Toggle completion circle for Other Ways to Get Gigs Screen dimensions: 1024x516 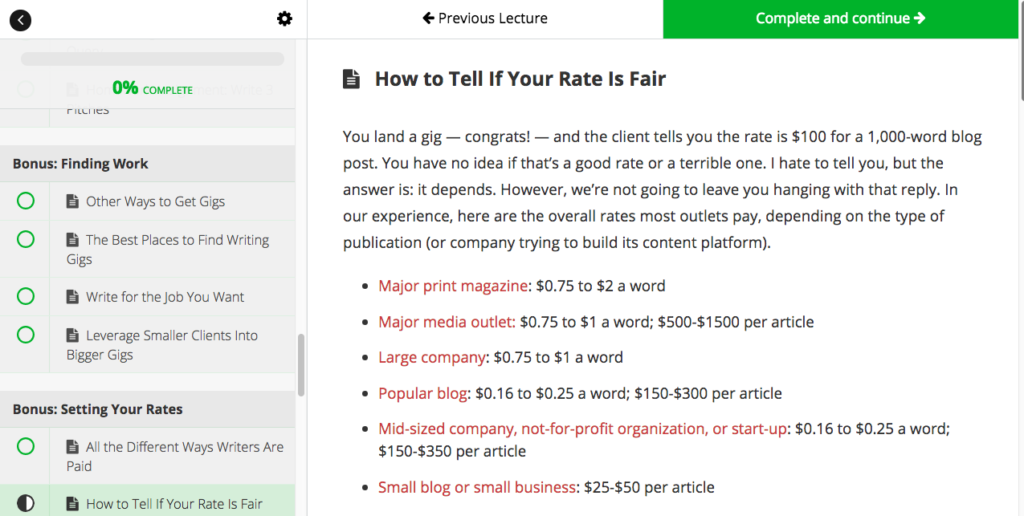click(25, 201)
